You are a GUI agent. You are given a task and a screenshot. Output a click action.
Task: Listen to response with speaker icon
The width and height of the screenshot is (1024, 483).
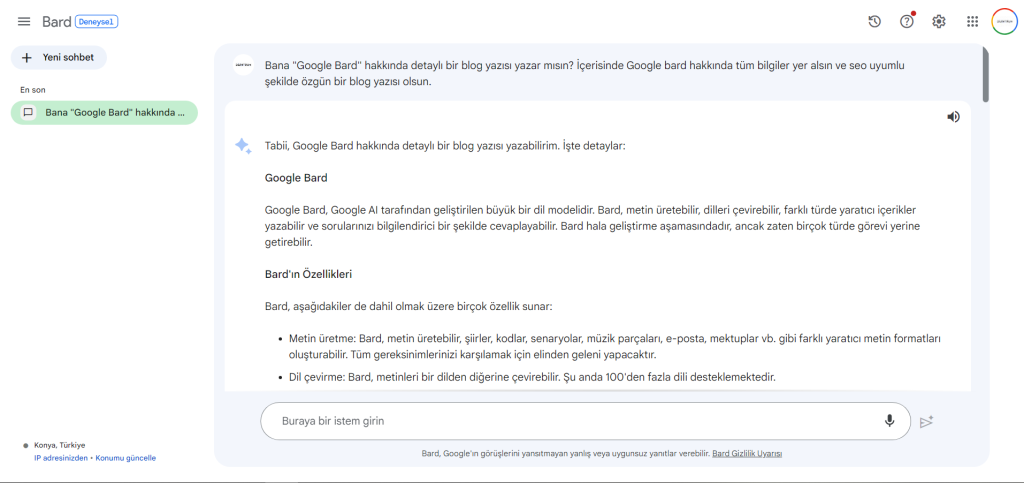[x=953, y=117]
